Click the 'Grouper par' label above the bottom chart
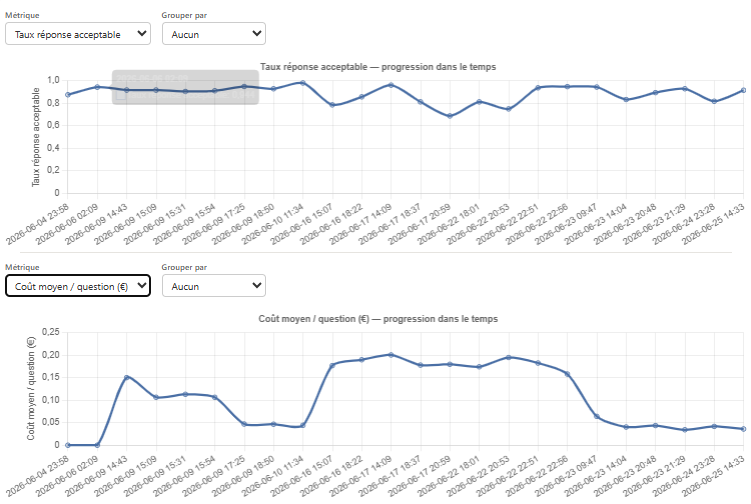Image resolution: width=751 pixels, height=504 pixels. pos(184,267)
